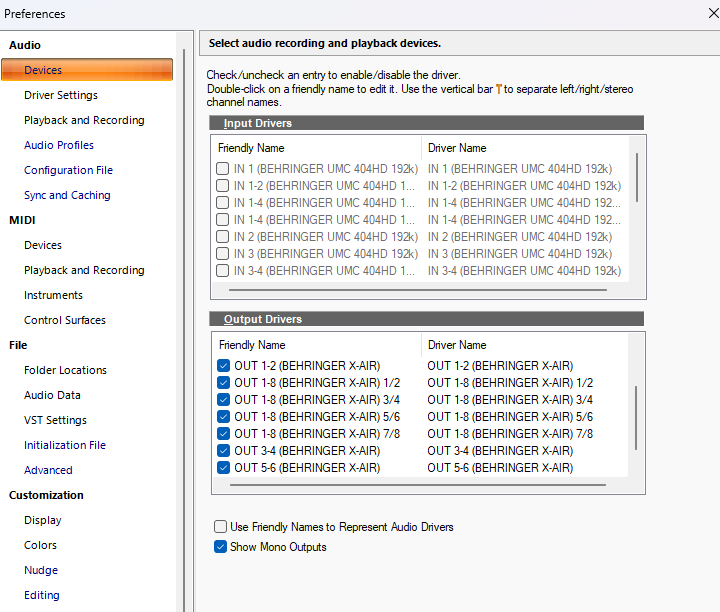Uncheck OUT 1-8 (BEHRINGER X-AIR) 3/4
Image resolution: width=720 pixels, height=612 pixels.
224,399
